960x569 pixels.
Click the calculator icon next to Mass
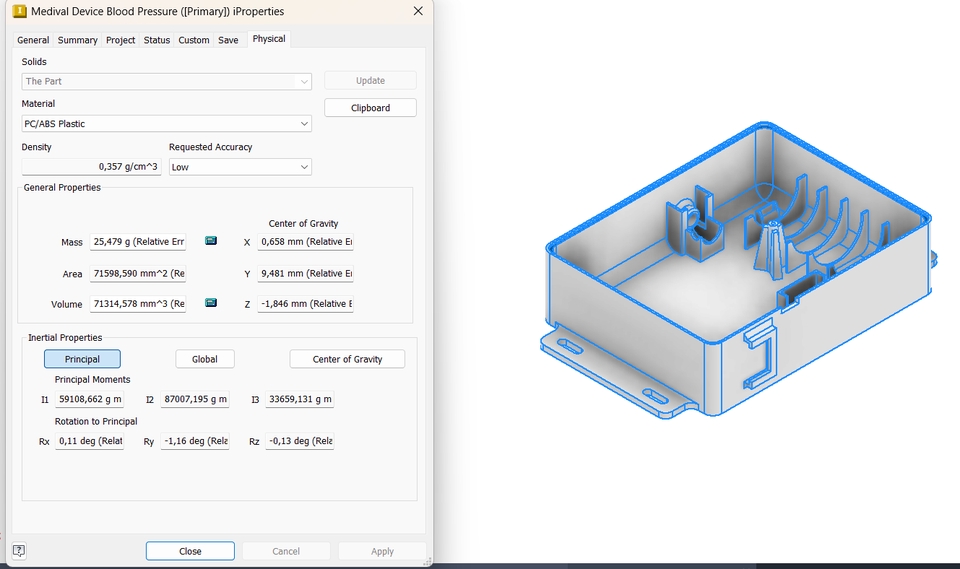(x=211, y=241)
